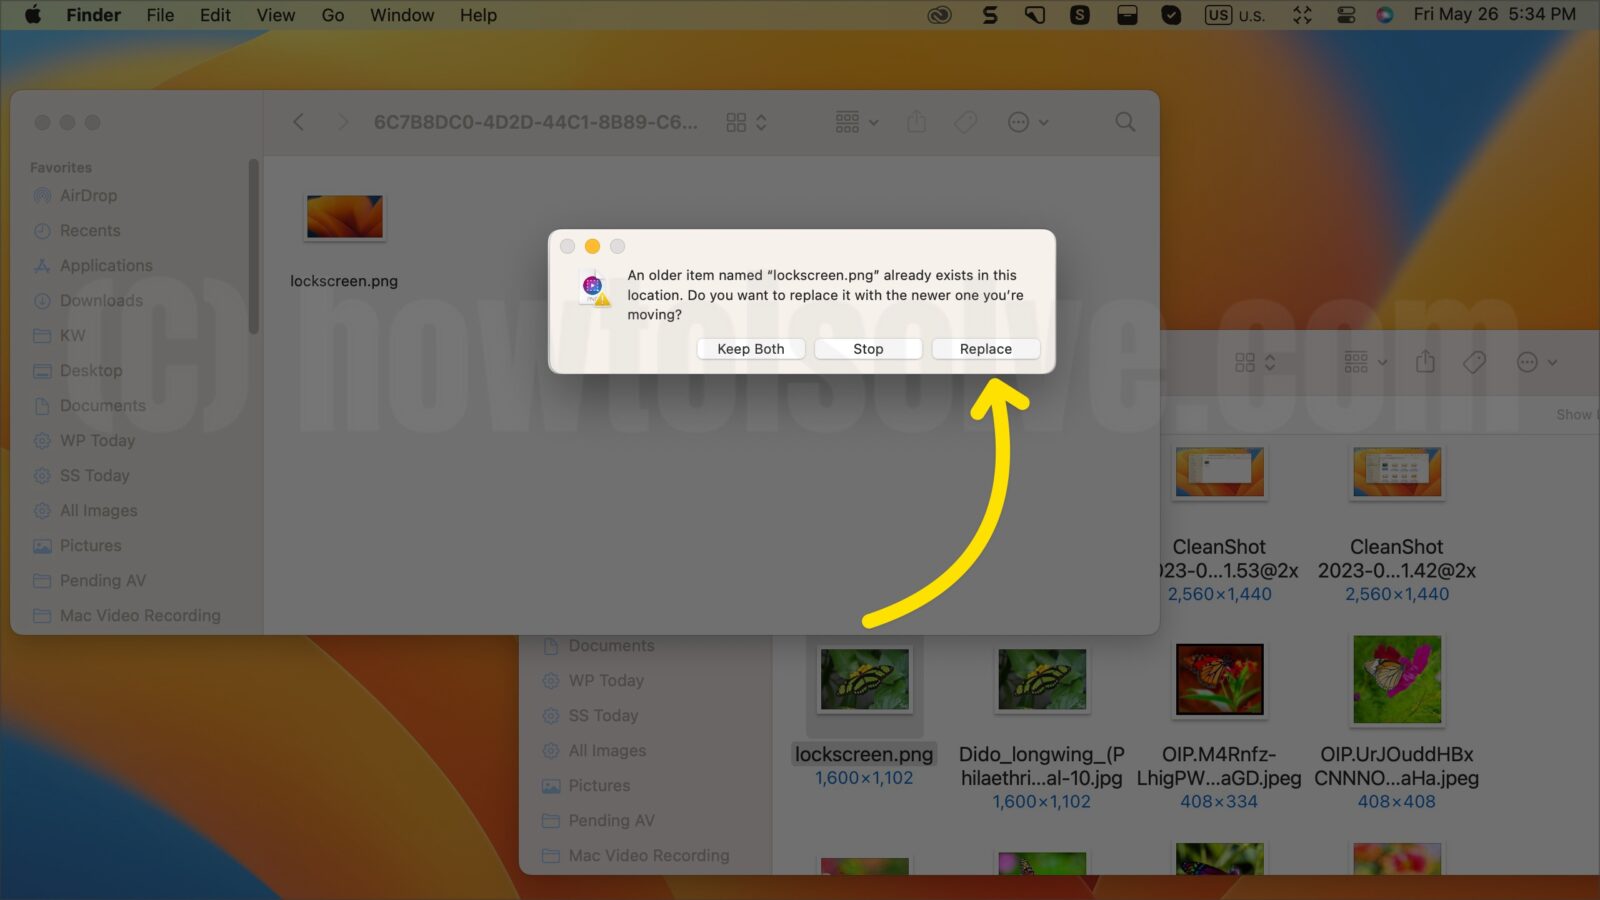The height and width of the screenshot is (900, 1600).
Task: Open the Search icon in the Finder toolbar
Action: [1124, 121]
